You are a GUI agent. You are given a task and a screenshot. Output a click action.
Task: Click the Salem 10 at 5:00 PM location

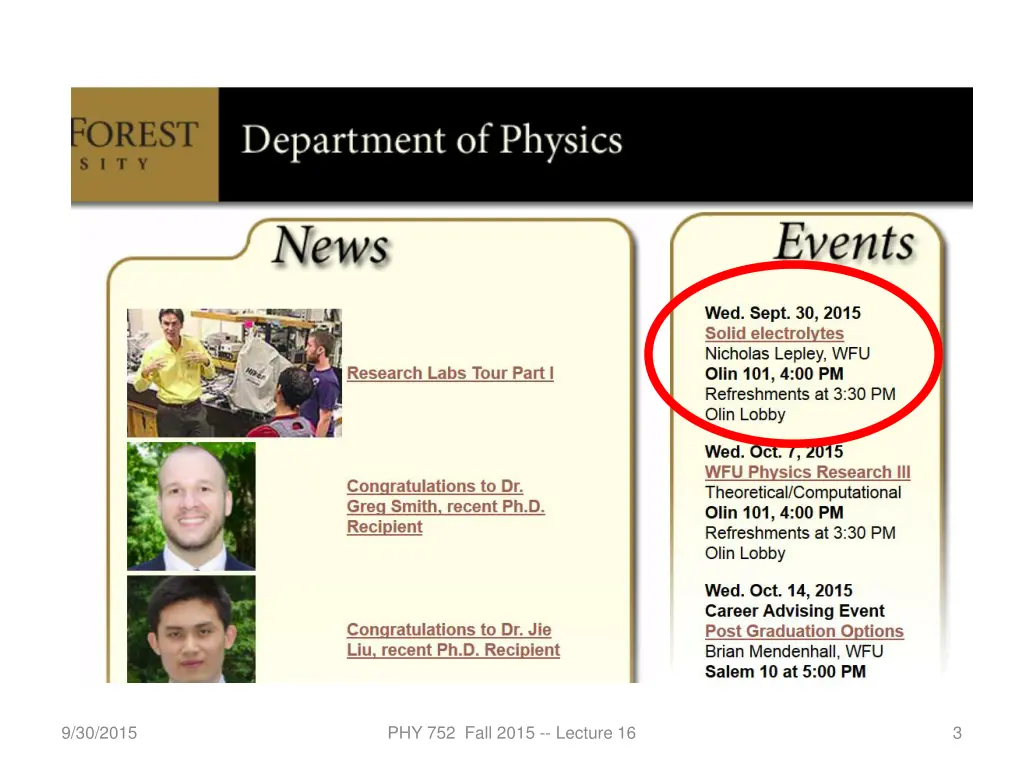pos(785,671)
